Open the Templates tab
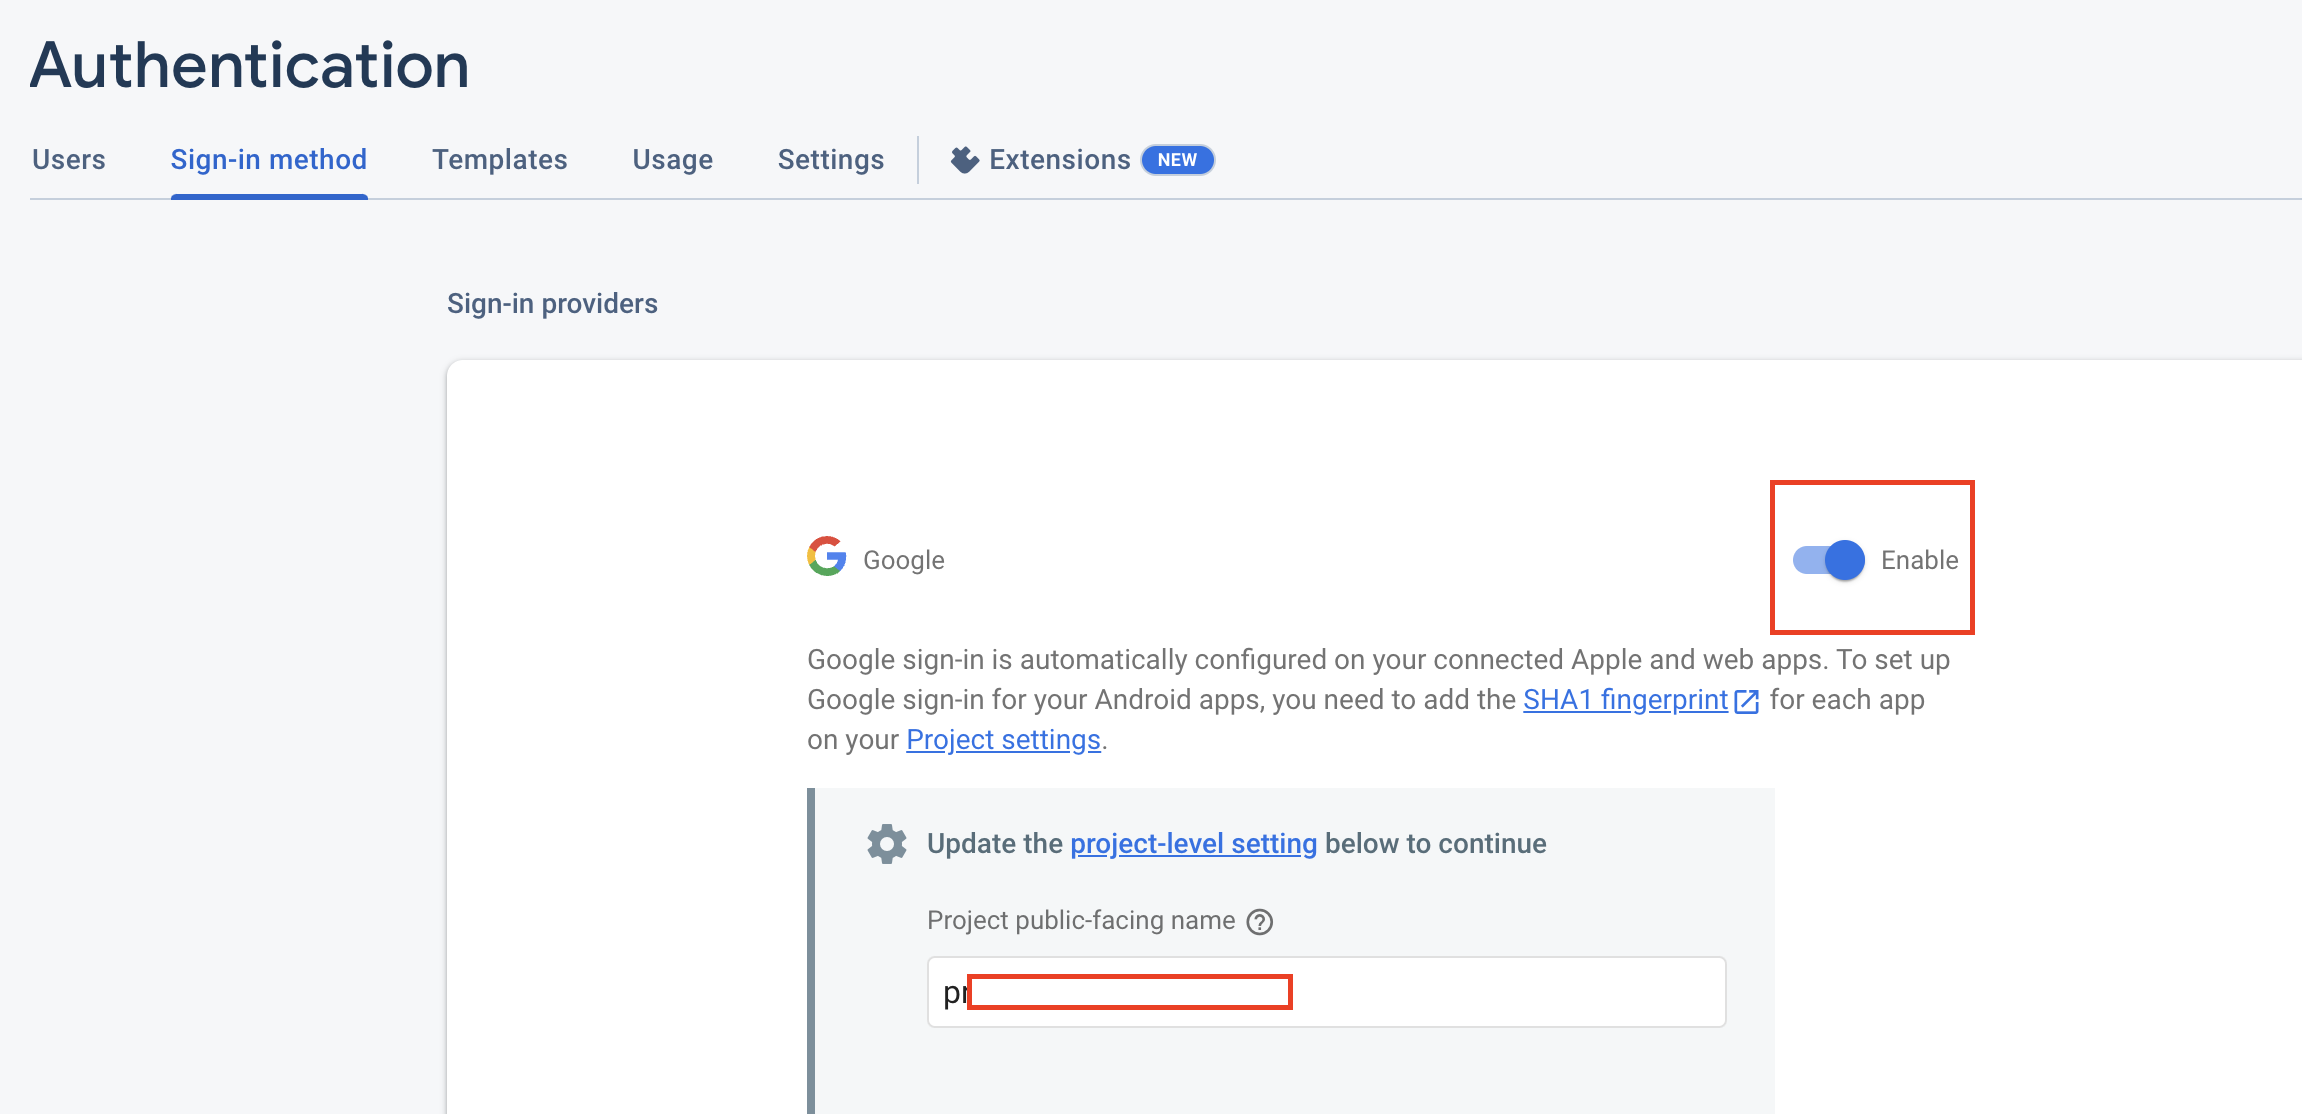This screenshot has height=1114, width=2302. pos(499,160)
